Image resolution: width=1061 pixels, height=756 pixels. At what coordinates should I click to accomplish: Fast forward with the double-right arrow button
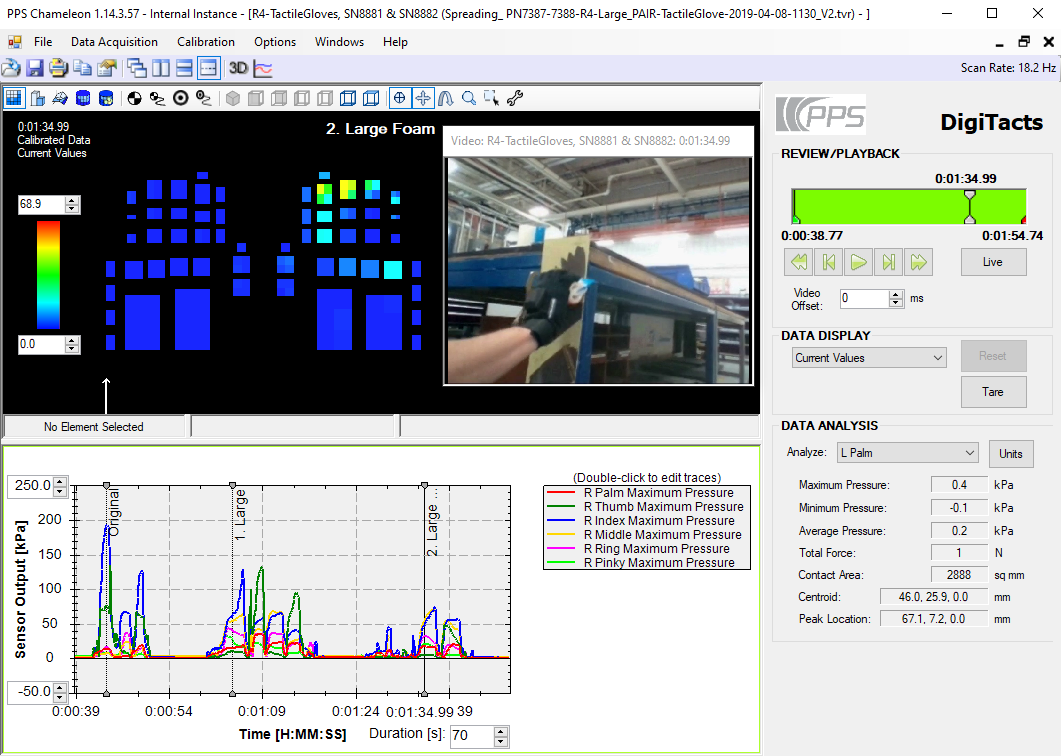point(919,262)
